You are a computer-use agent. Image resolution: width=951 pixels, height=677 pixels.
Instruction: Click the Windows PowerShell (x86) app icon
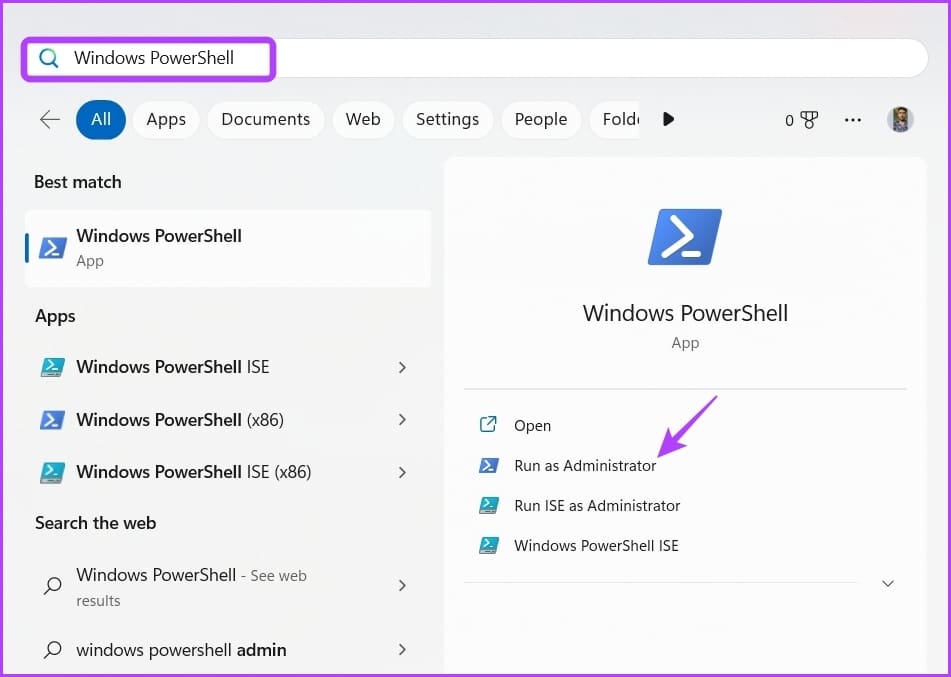[x=53, y=420]
